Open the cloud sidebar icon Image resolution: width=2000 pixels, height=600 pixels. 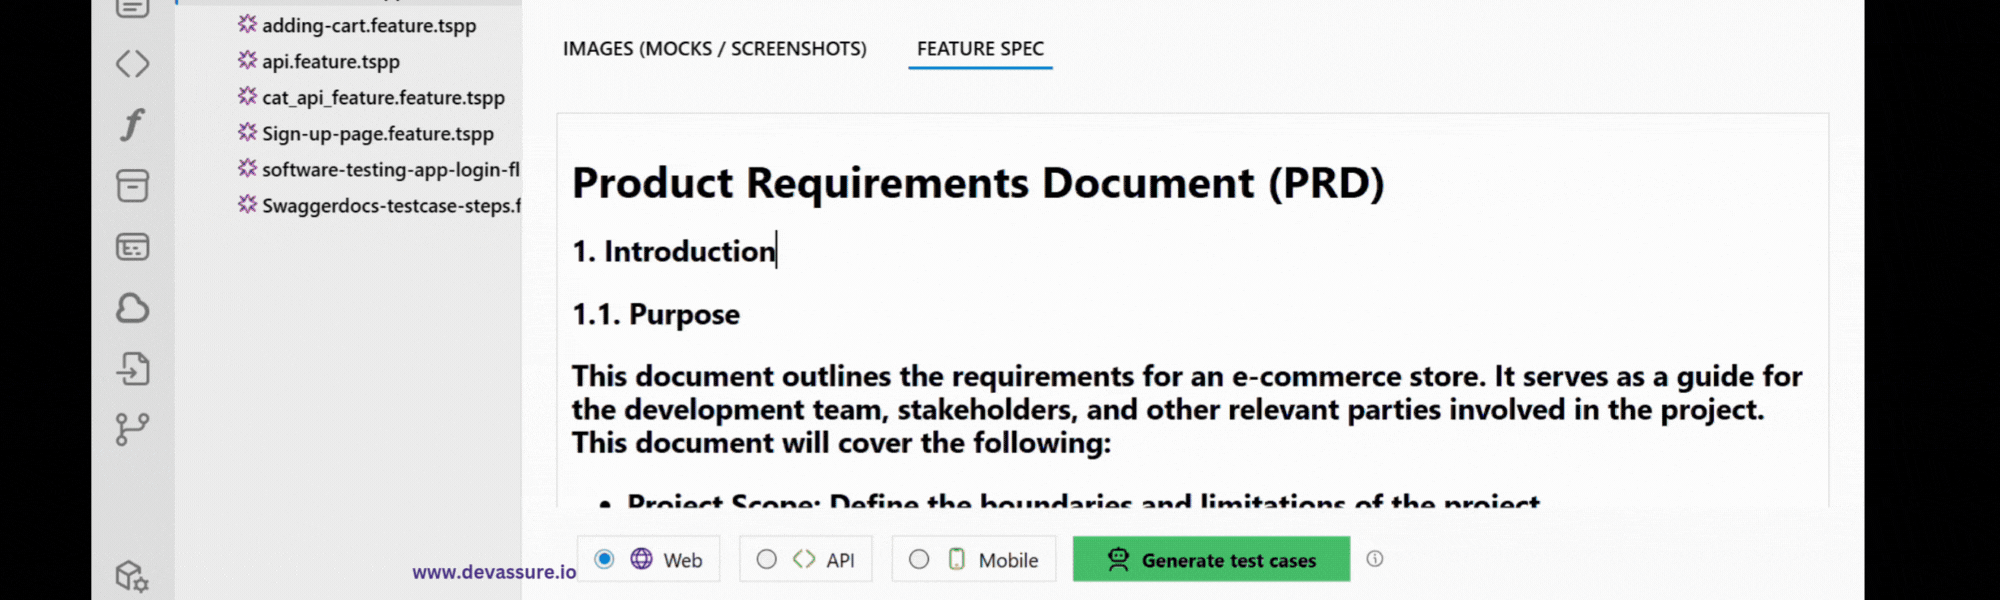[x=132, y=308]
